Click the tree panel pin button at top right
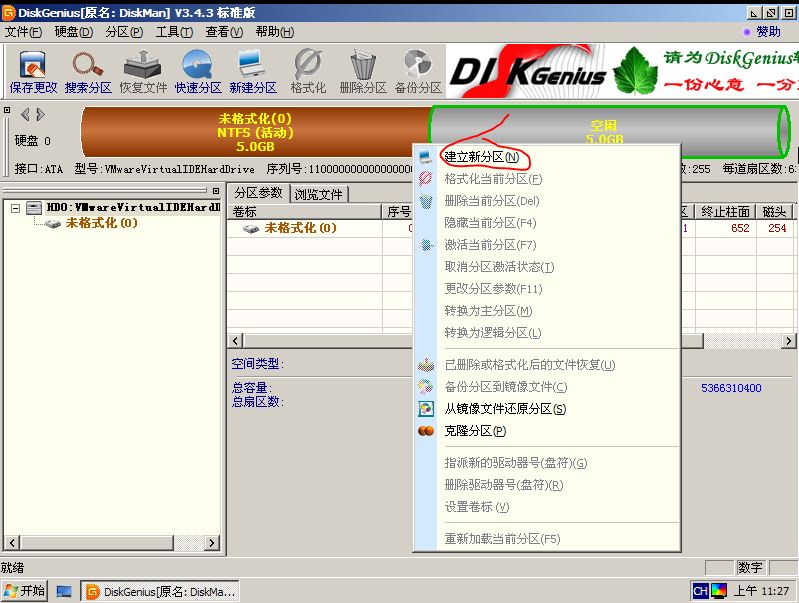The width and height of the screenshot is (799, 603). 216,191
